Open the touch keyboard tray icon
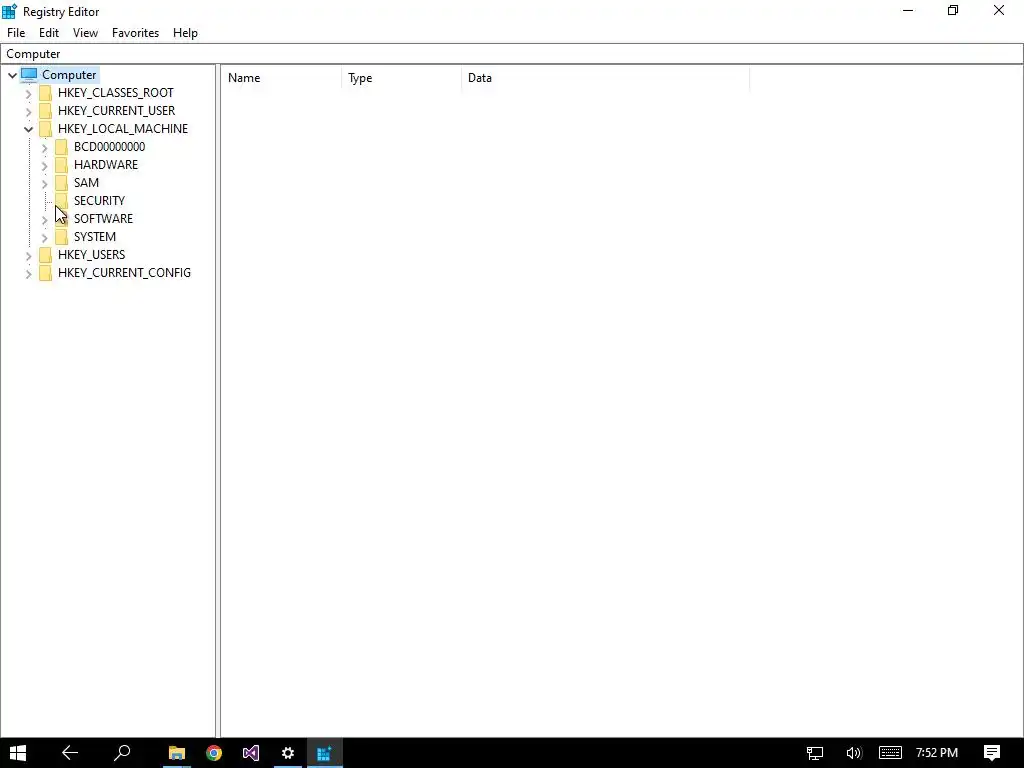The width and height of the screenshot is (1024, 768). click(890, 753)
